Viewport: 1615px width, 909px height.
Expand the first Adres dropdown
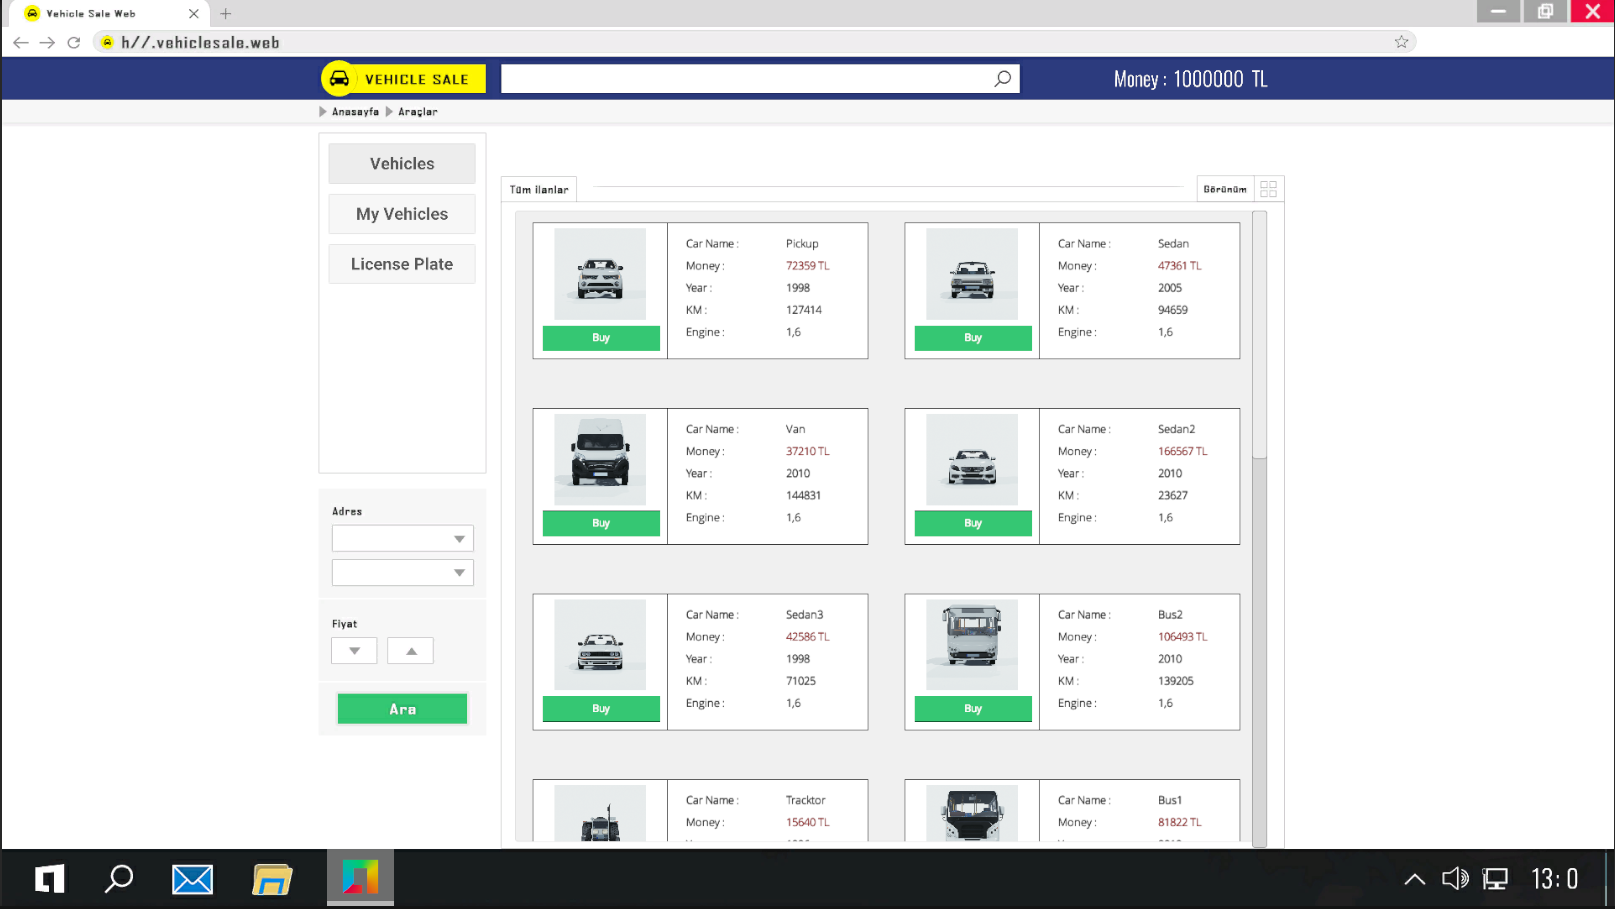pyautogui.click(x=402, y=538)
